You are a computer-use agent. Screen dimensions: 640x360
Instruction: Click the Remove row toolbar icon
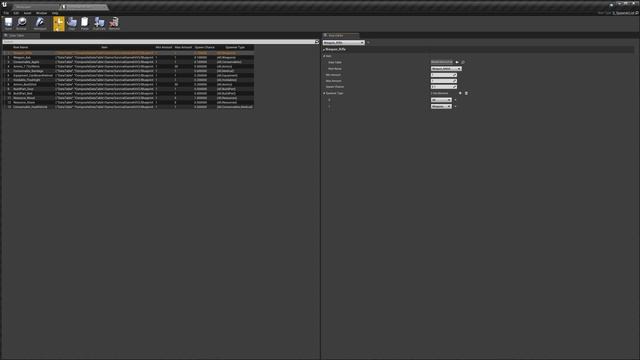pos(114,23)
